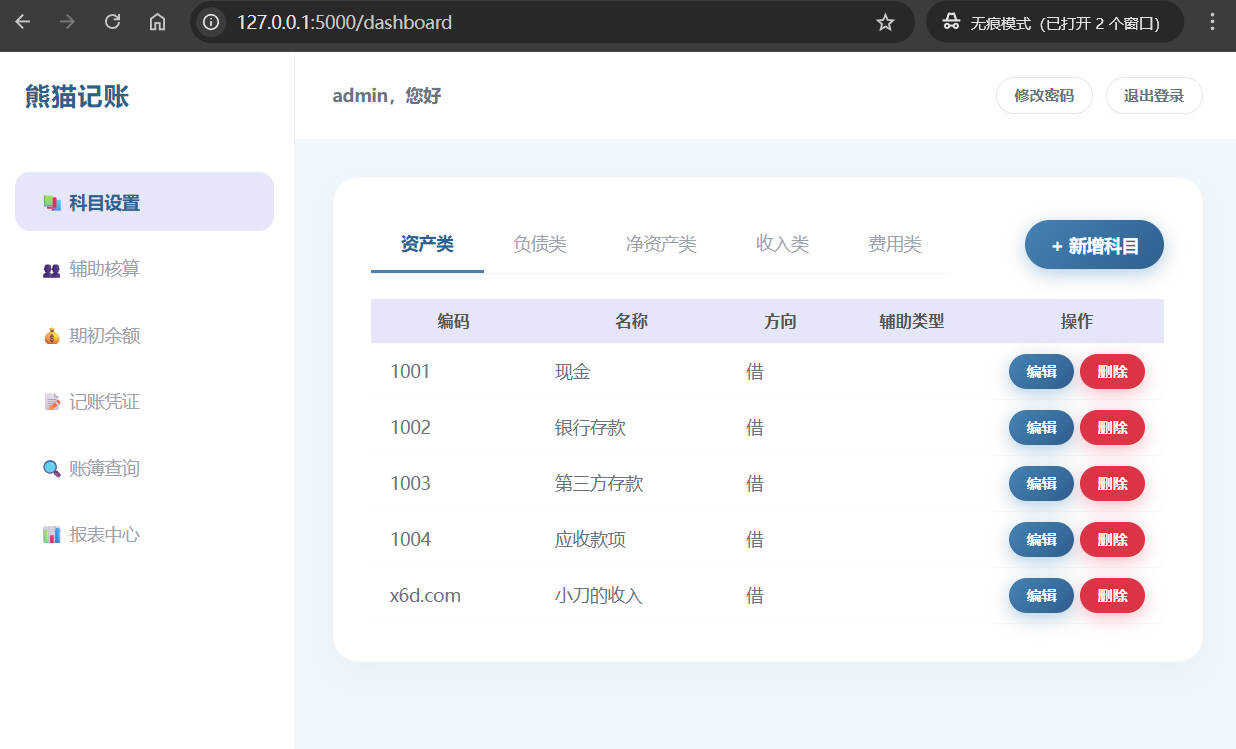The width and height of the screenshot is (1236, 749).
Task: Open 修改密码 at the top right
Action: tap(1044, 95)
